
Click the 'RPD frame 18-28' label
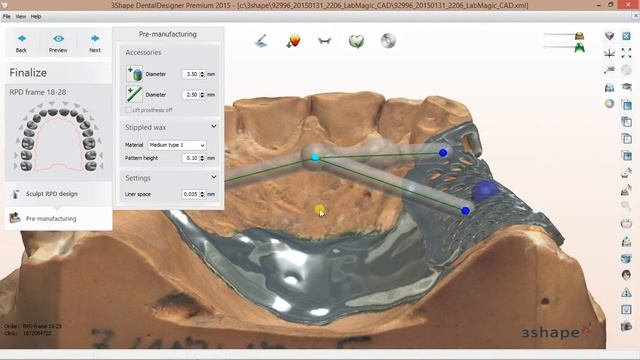point(38,92)
